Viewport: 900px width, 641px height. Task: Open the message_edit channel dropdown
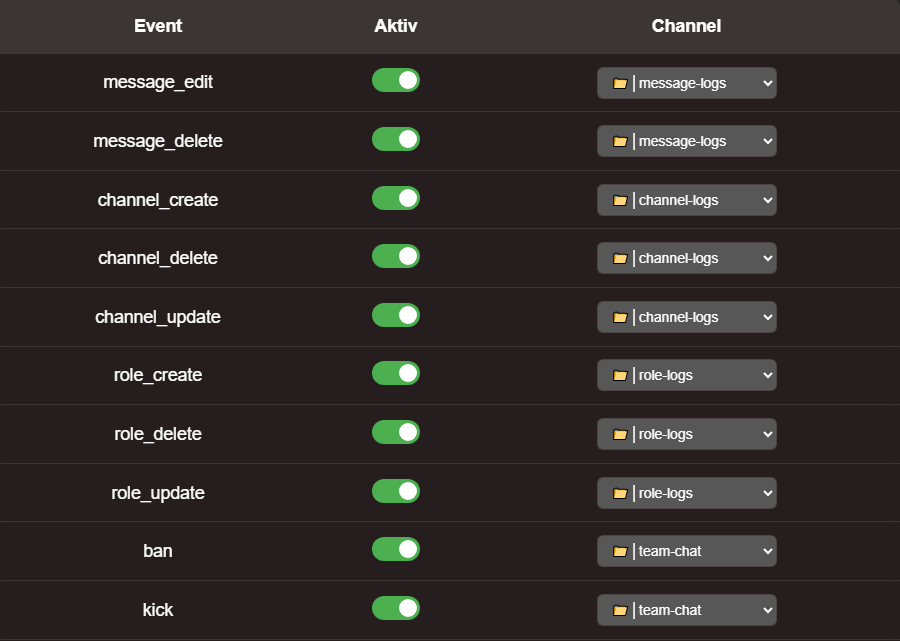(x=686, y=83)
